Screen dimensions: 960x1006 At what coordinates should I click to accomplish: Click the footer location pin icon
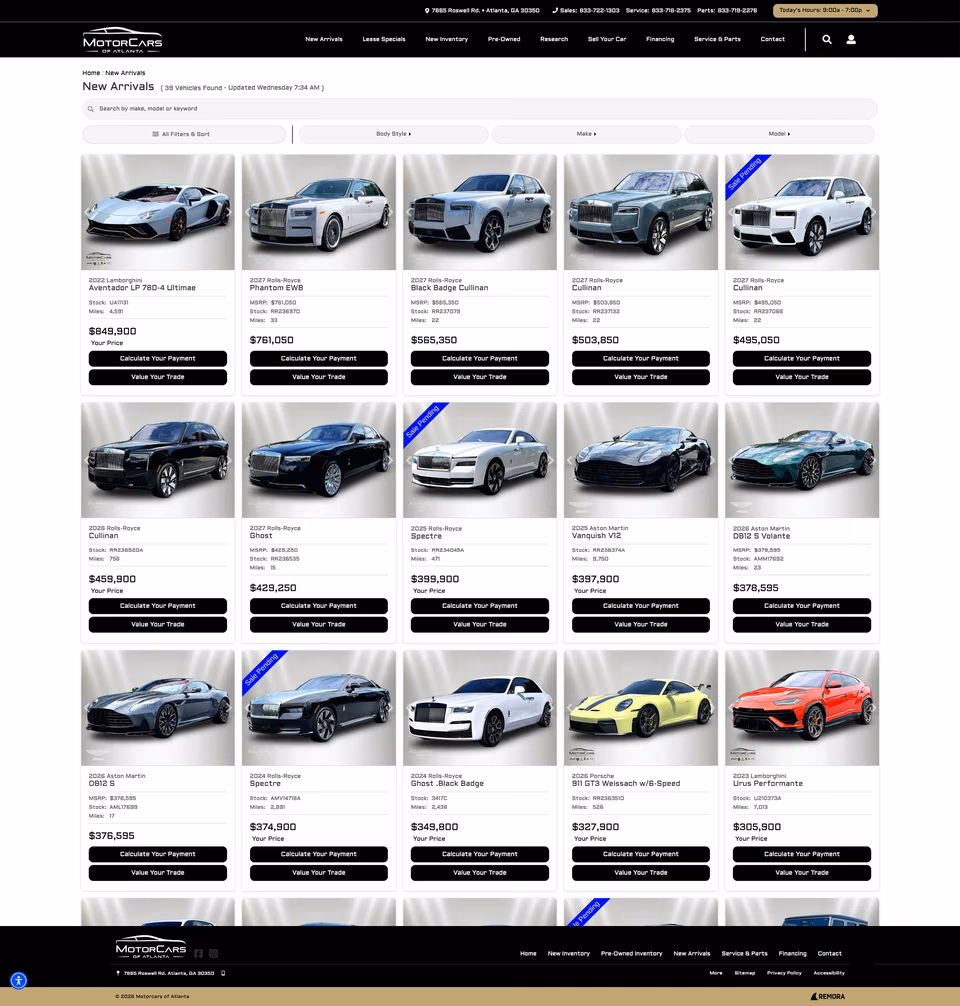pos(118,973)
